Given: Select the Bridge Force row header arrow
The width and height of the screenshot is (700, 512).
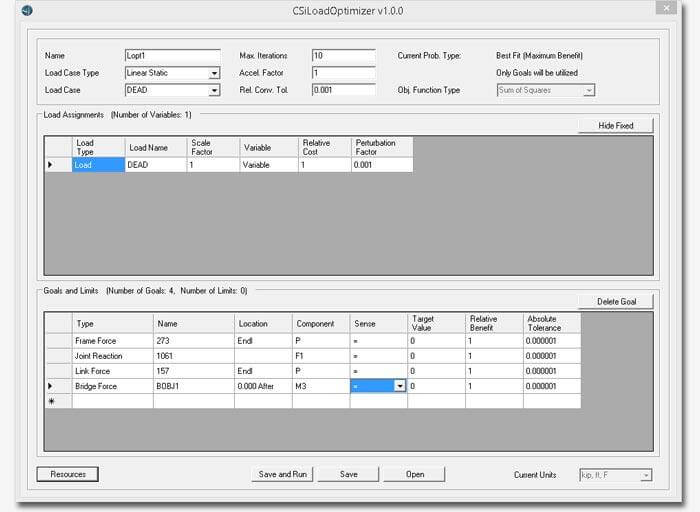Looking at the screenshot, I should 58,387.
